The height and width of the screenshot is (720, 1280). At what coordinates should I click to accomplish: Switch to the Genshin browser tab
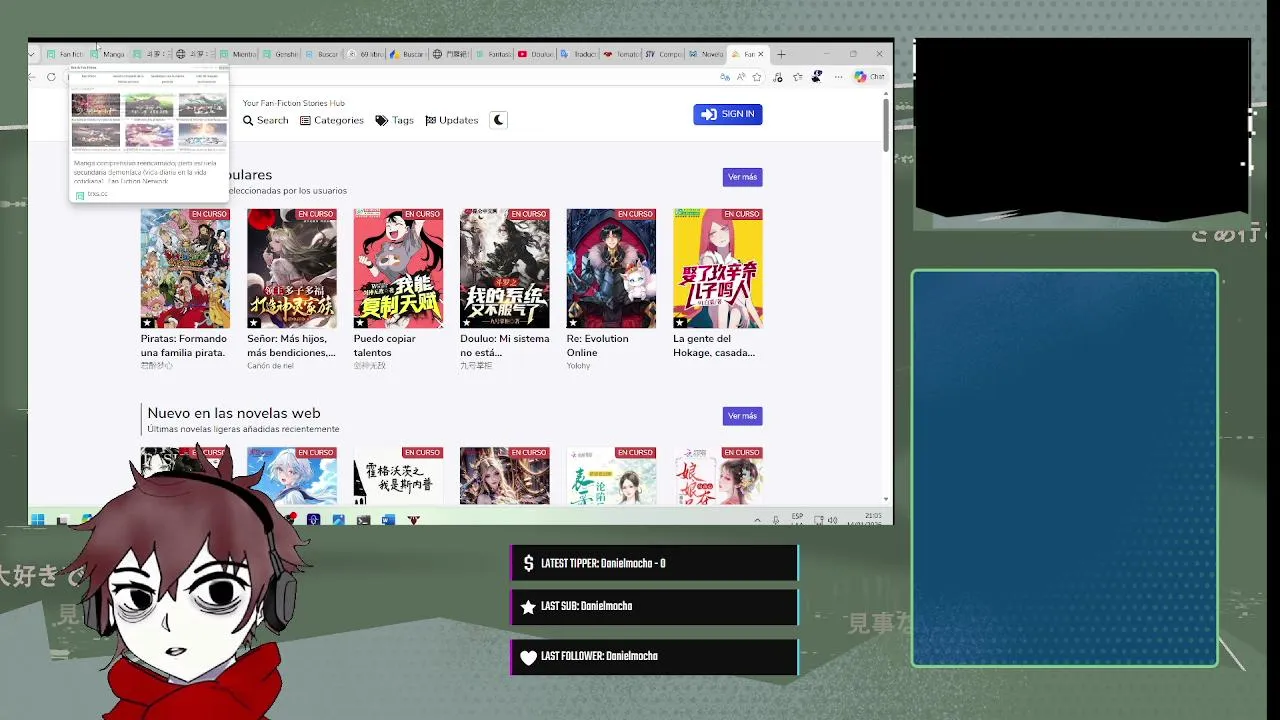point(280,54)
